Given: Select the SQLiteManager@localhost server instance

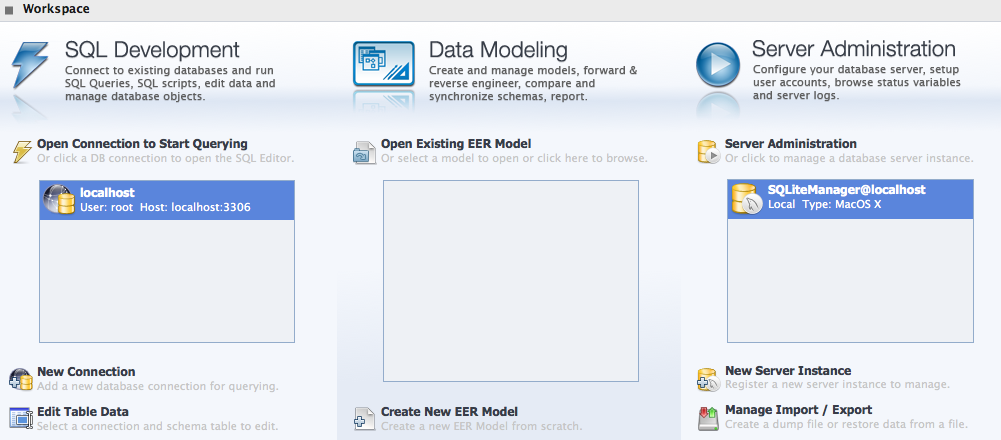Looking at the screenshot, I should pyautogui.click(x=850, y=199).
